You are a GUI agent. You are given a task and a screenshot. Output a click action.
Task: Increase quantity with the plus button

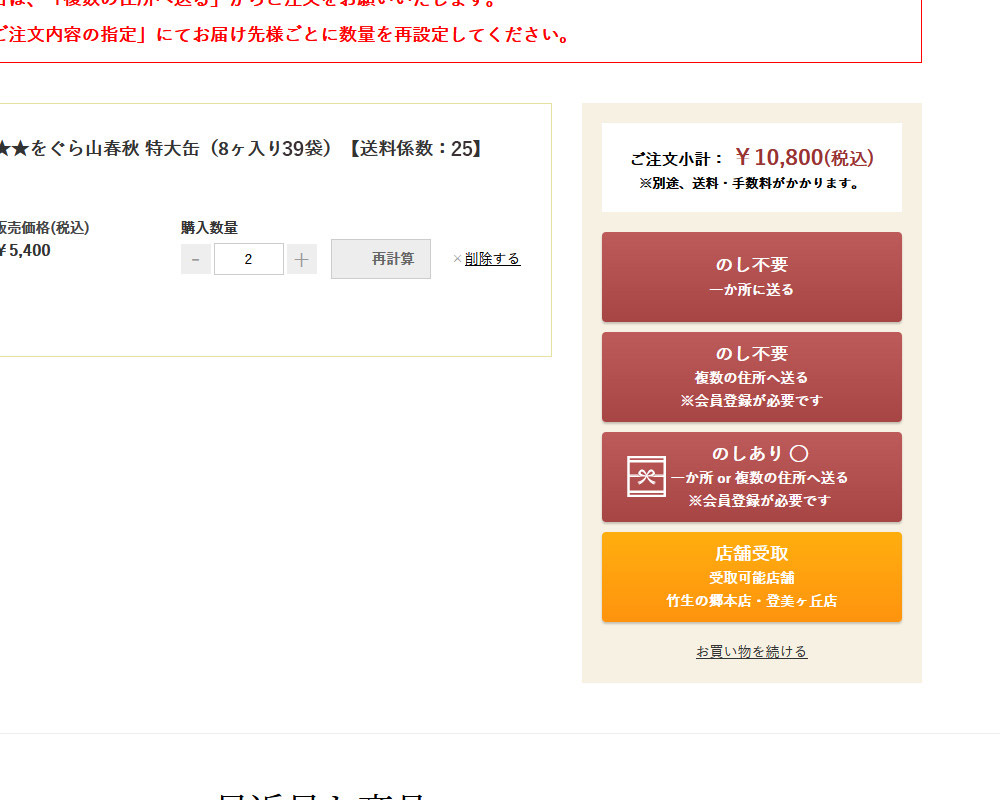point(302,260)
